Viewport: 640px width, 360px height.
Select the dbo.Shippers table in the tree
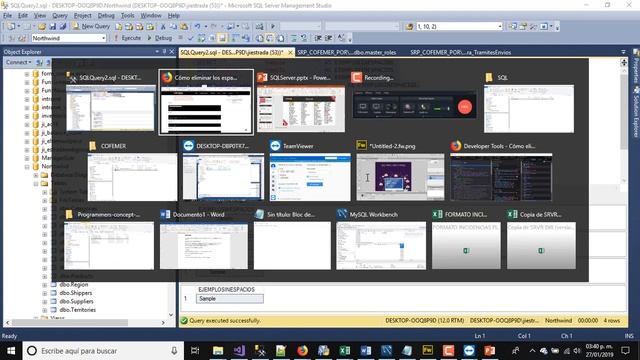[76, 293]
